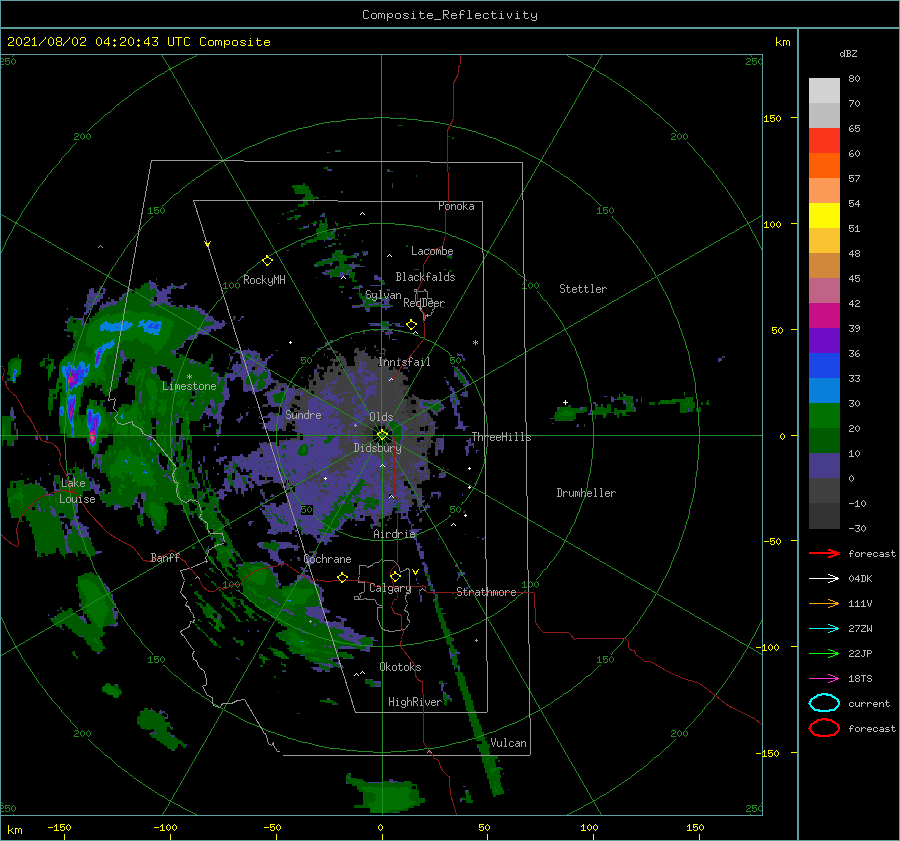Click the yellow diamond marker above RockyMH

click(267, 261)
